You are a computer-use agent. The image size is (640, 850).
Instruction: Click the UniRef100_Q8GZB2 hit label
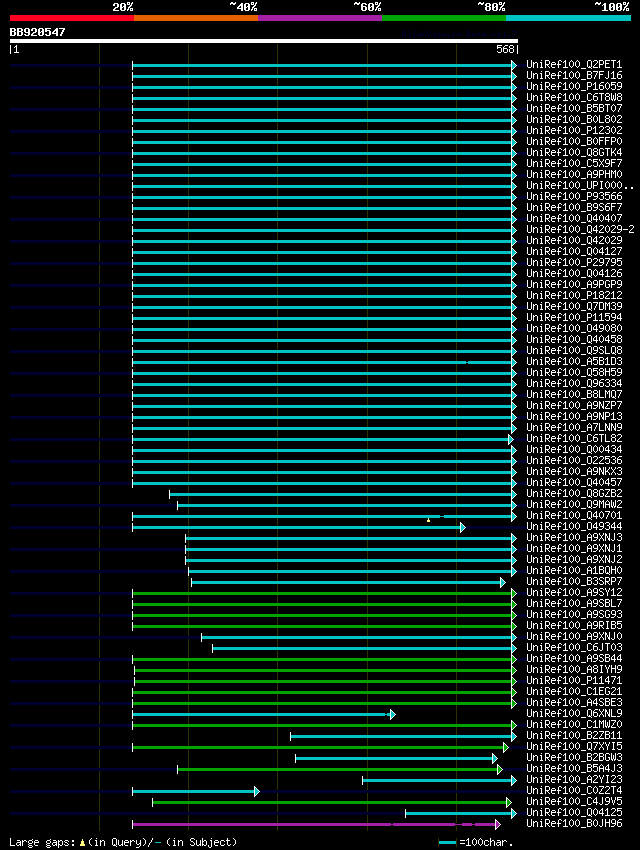tap(574, 493)
